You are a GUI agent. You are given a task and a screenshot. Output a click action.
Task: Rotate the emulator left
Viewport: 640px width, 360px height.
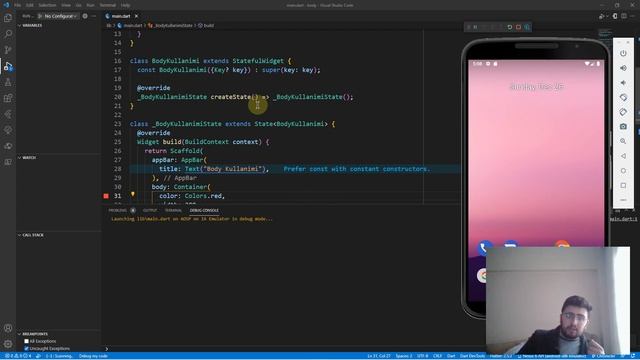pos(623,98)
